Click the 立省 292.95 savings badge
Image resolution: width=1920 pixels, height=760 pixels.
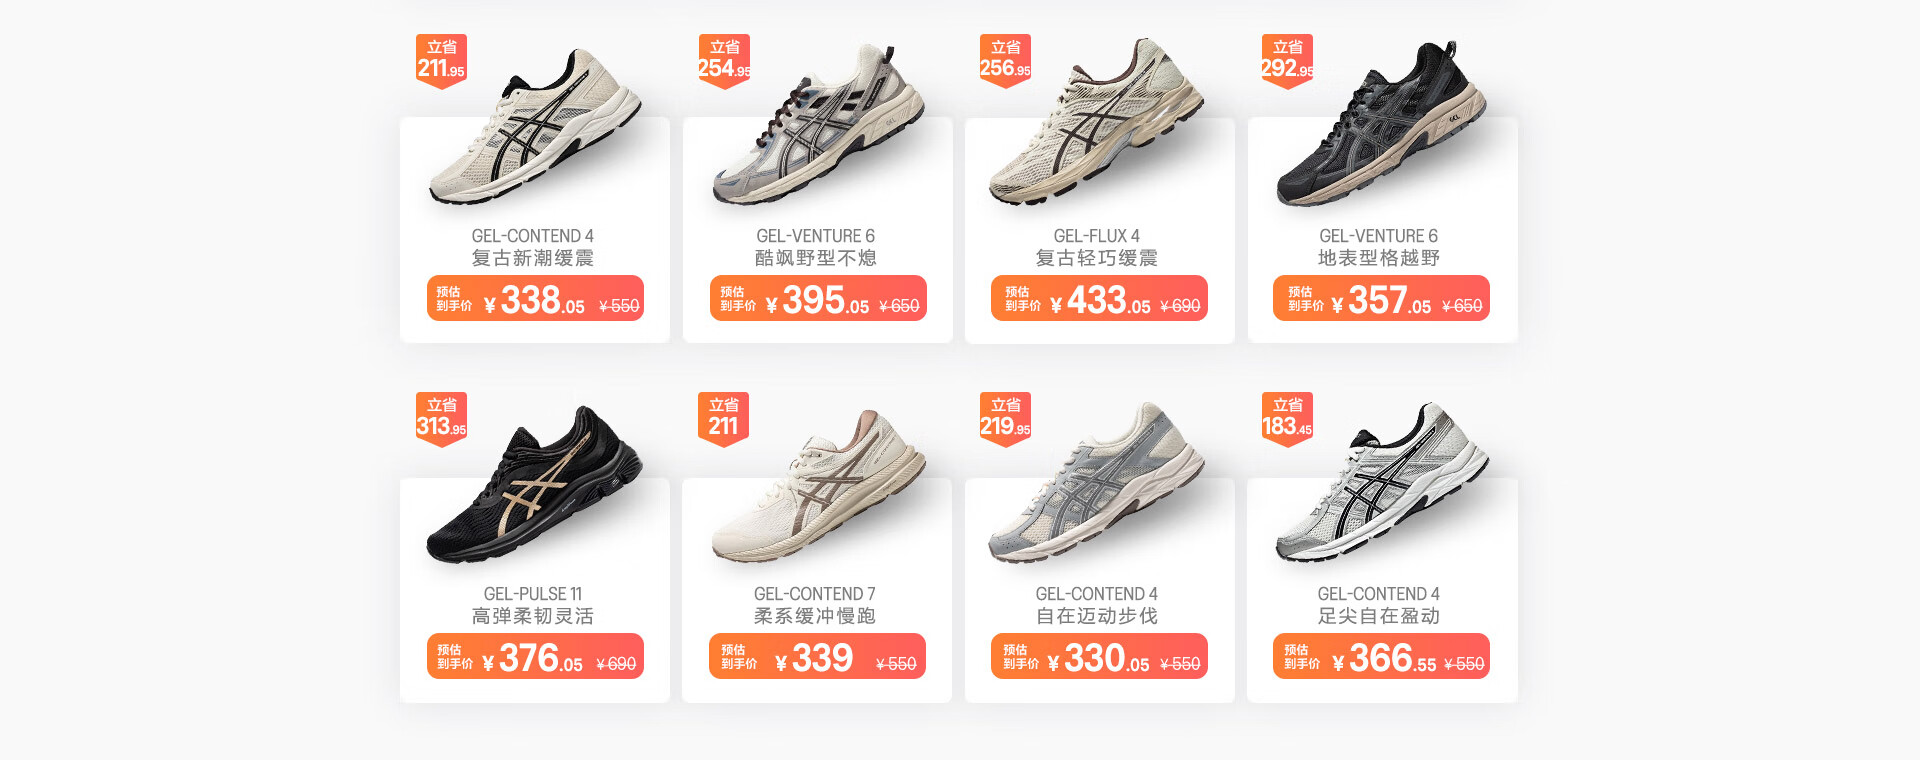pyautogui.click(x=1287, y=61)
